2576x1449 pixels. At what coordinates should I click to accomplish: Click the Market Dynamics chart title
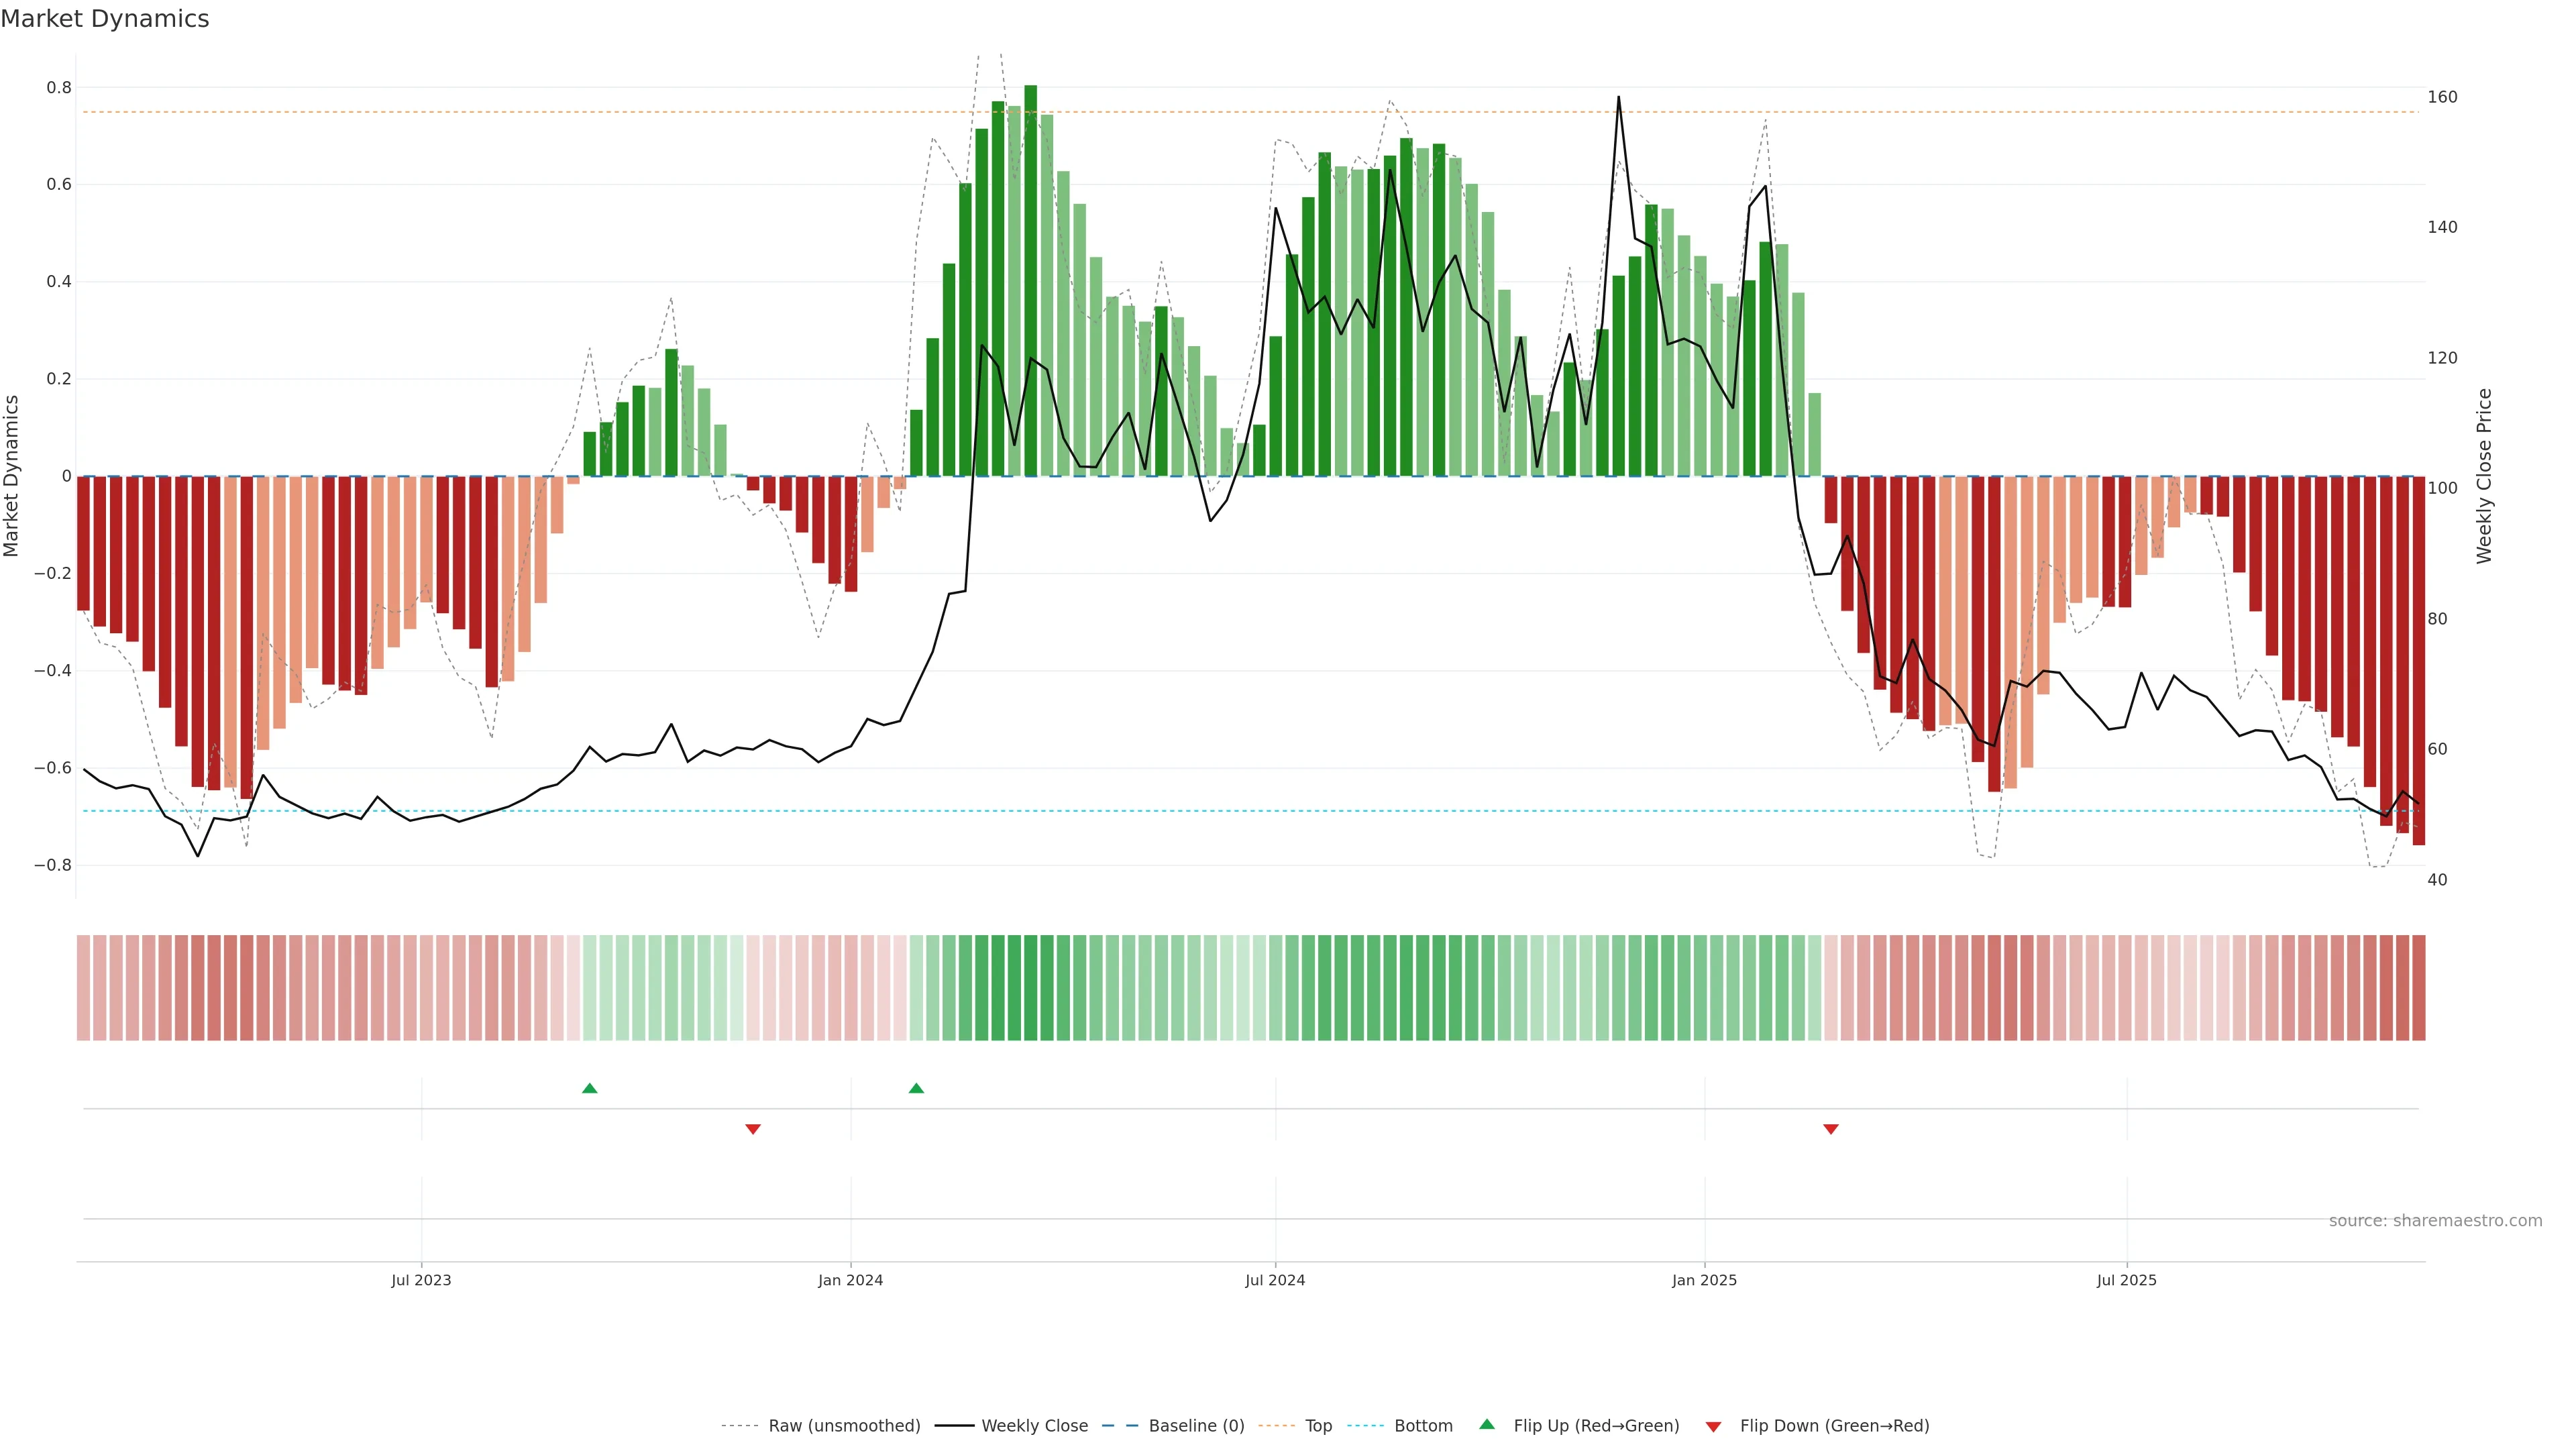point(105,19)
